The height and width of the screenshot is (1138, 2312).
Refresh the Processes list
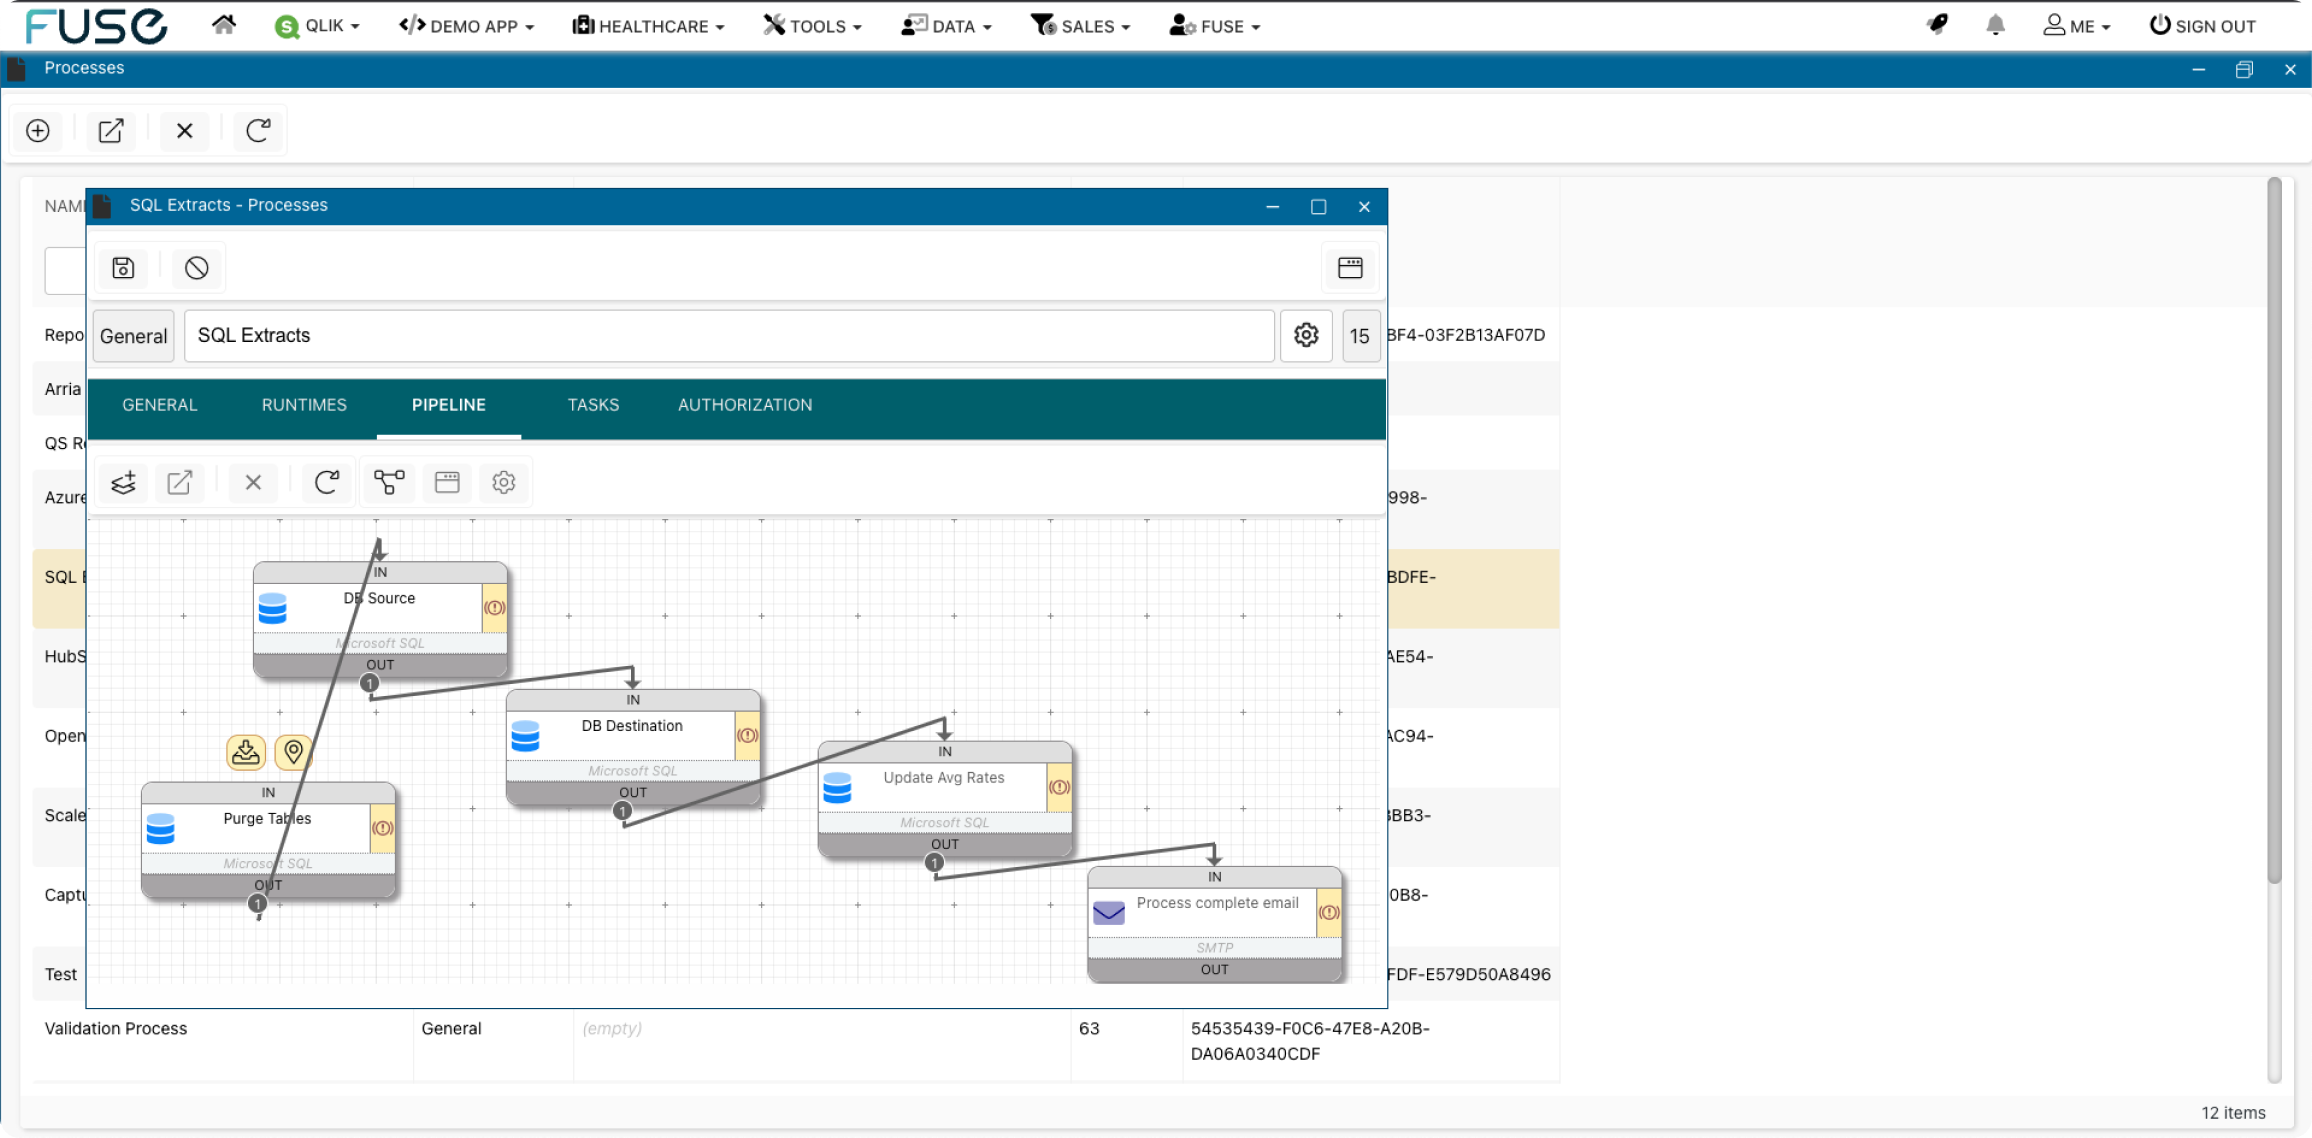[x=258, y=131]
